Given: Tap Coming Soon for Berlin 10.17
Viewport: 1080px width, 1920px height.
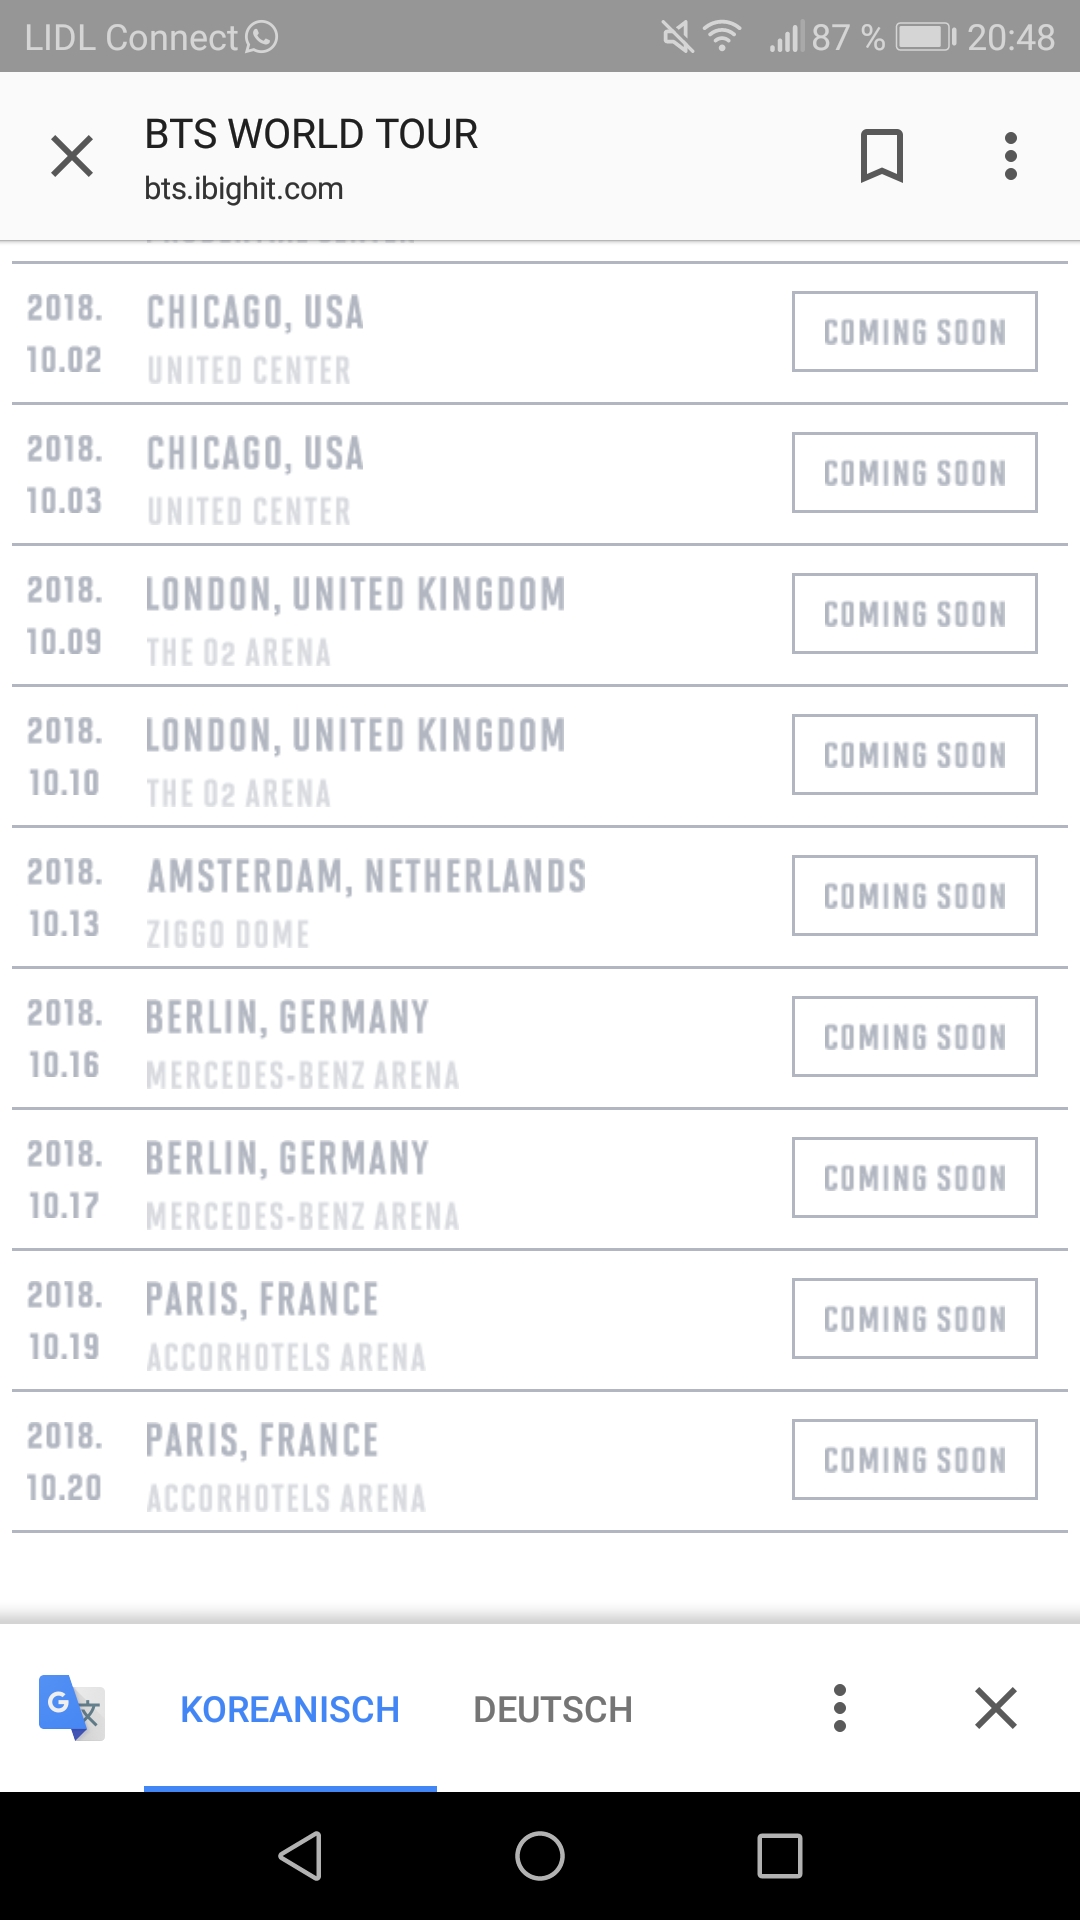Looking at the screenshot, I should pos(914,1178).
